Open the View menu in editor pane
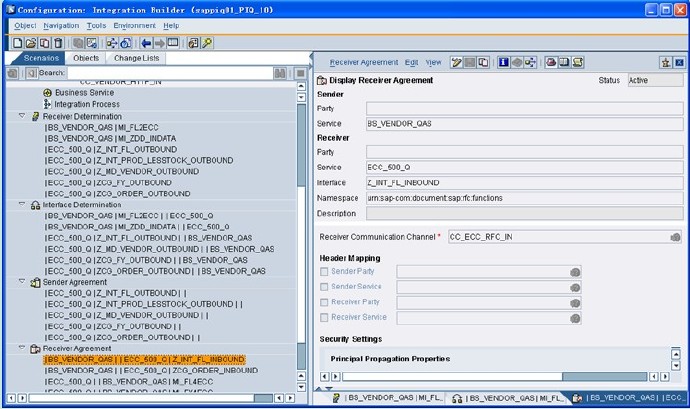 433,63
